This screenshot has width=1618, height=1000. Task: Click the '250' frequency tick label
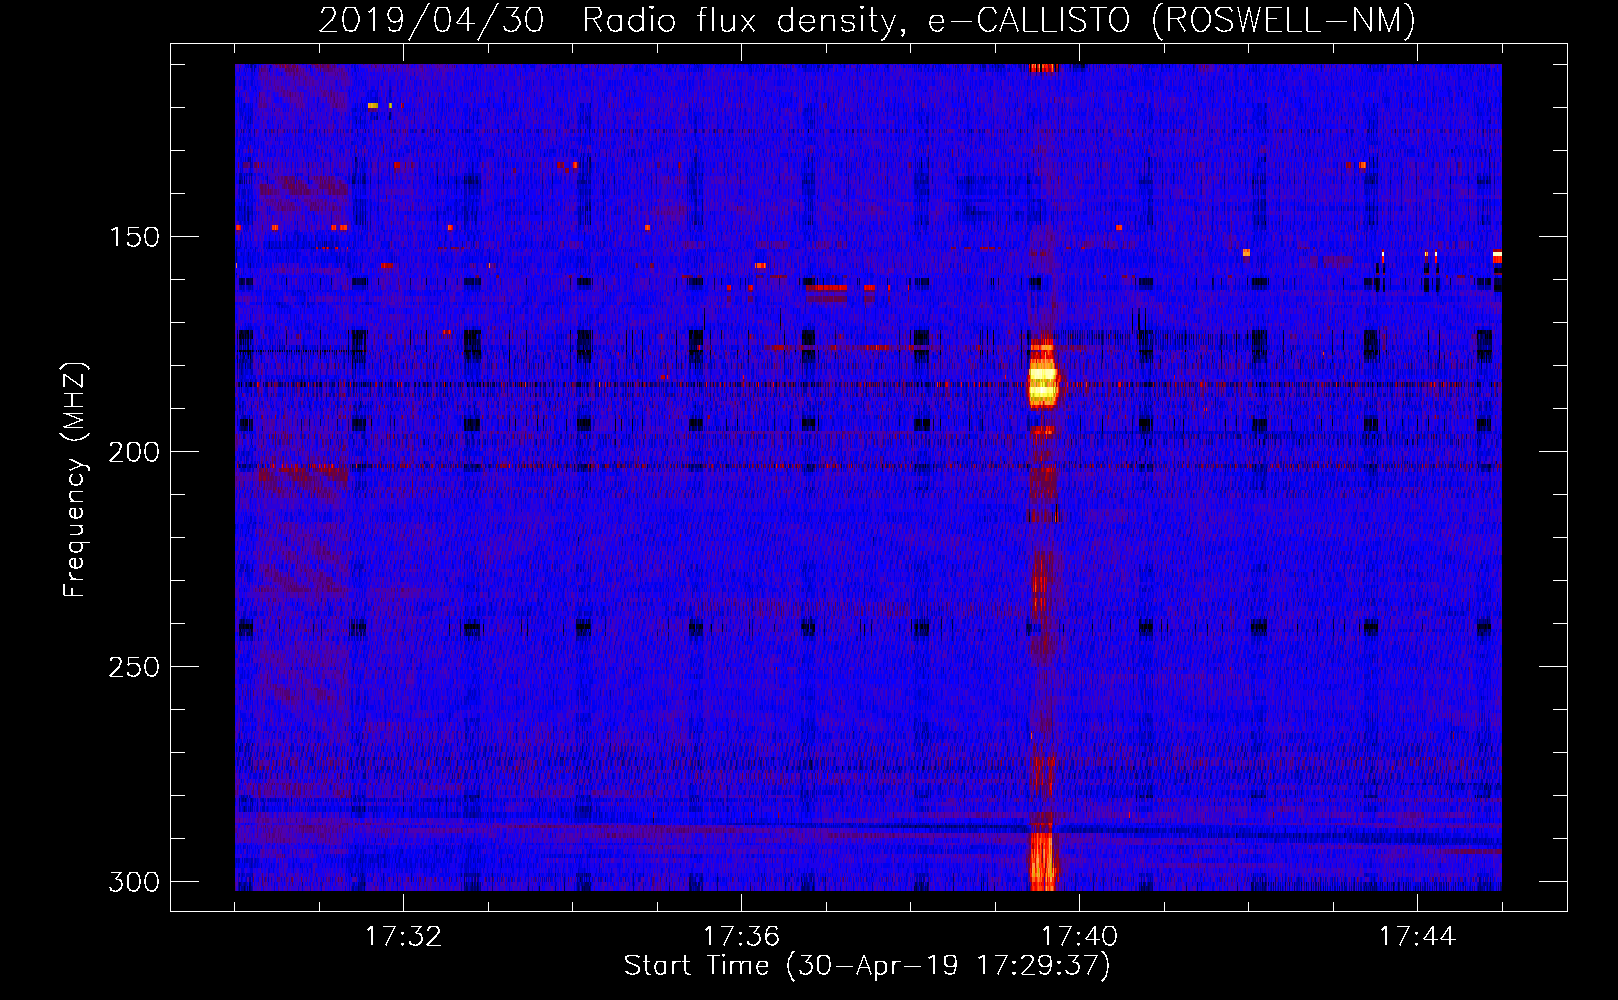(134, 667)
